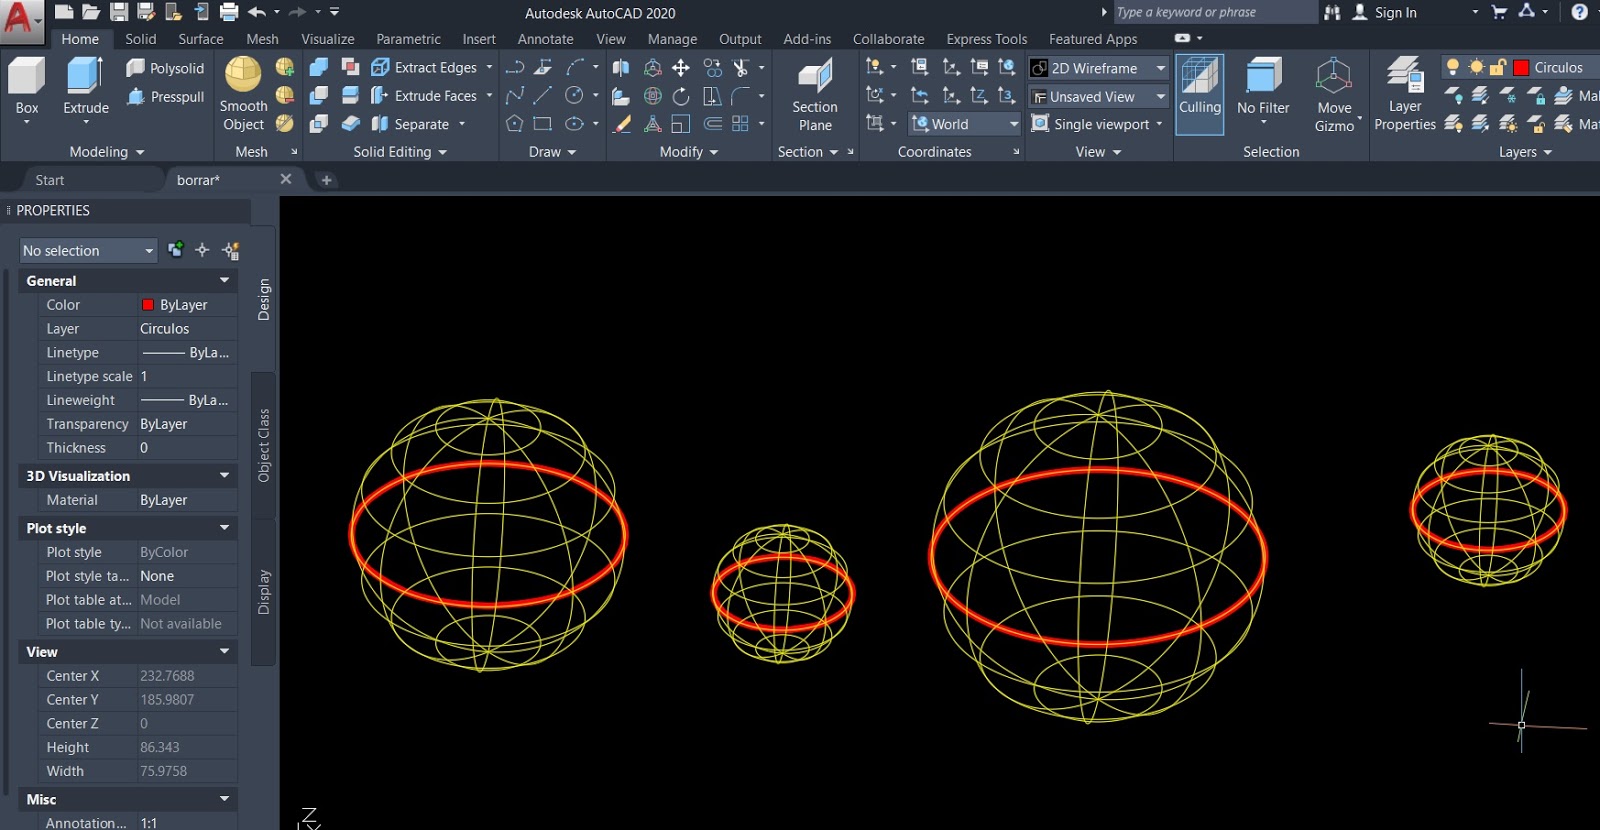Click the Undo arrow icon

click(x=257, y=12)
